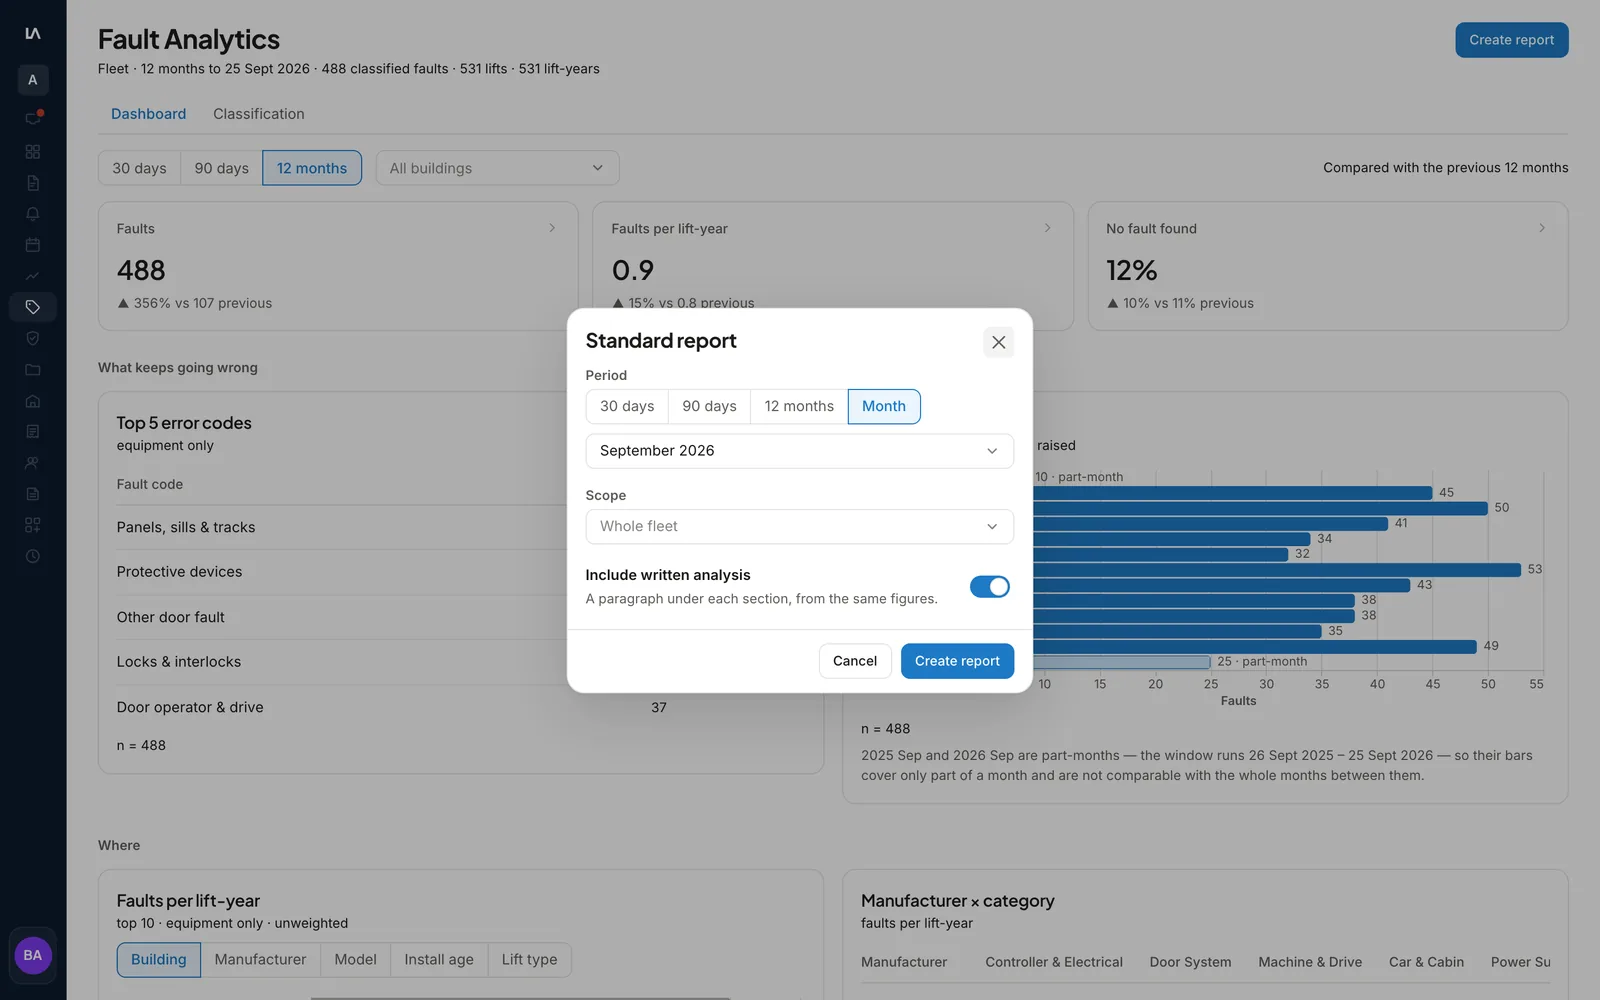Viewport: 1600px width, 1000px height.
Task: Open the All buildings dropdown
Action: point(497,168)
